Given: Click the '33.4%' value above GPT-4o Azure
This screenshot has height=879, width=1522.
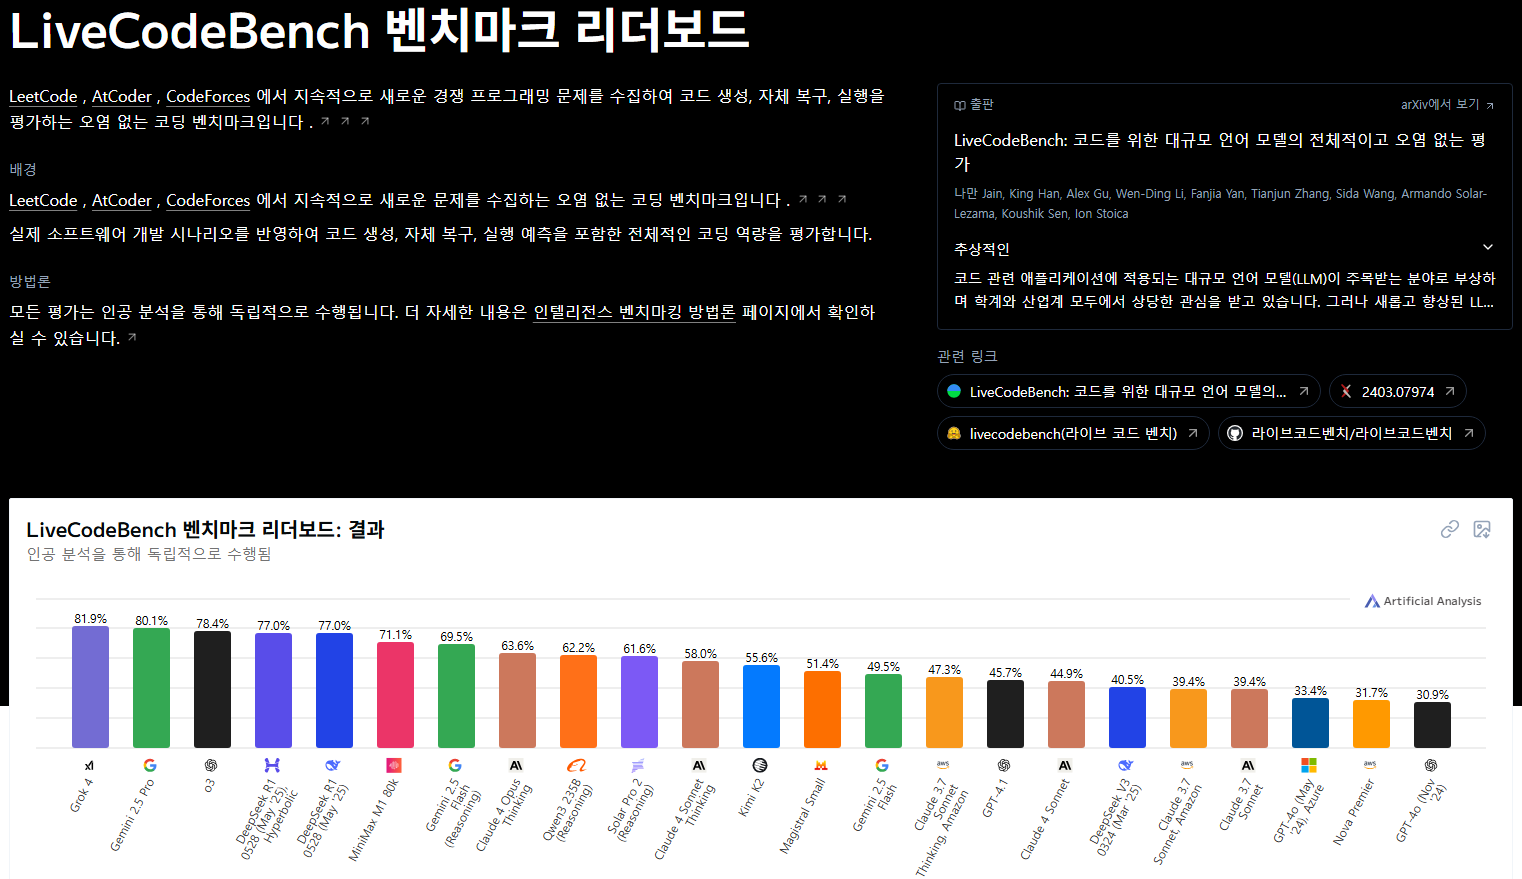Looking at the screenshot, I should coord(1310,691).
